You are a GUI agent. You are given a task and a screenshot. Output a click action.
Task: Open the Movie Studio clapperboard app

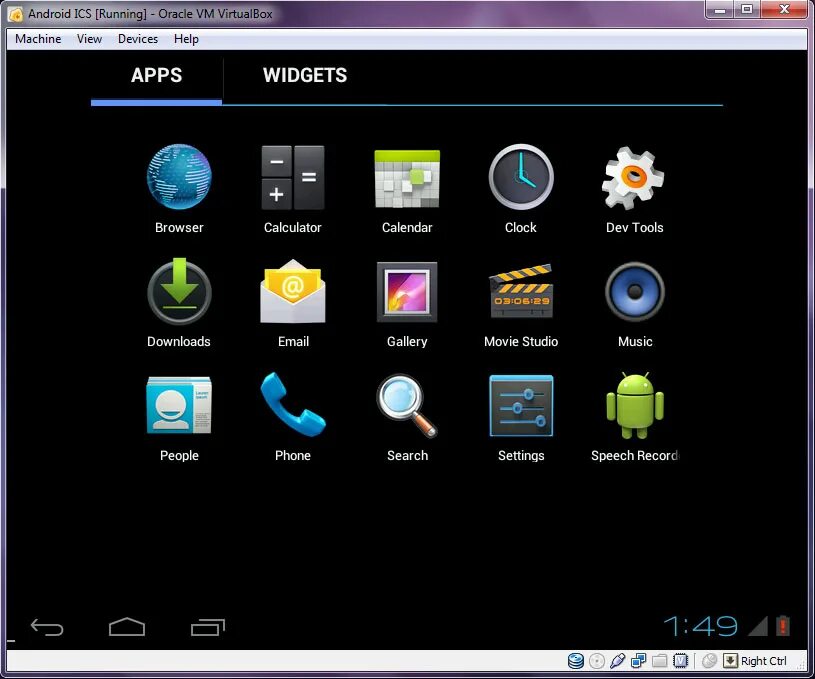521,291
